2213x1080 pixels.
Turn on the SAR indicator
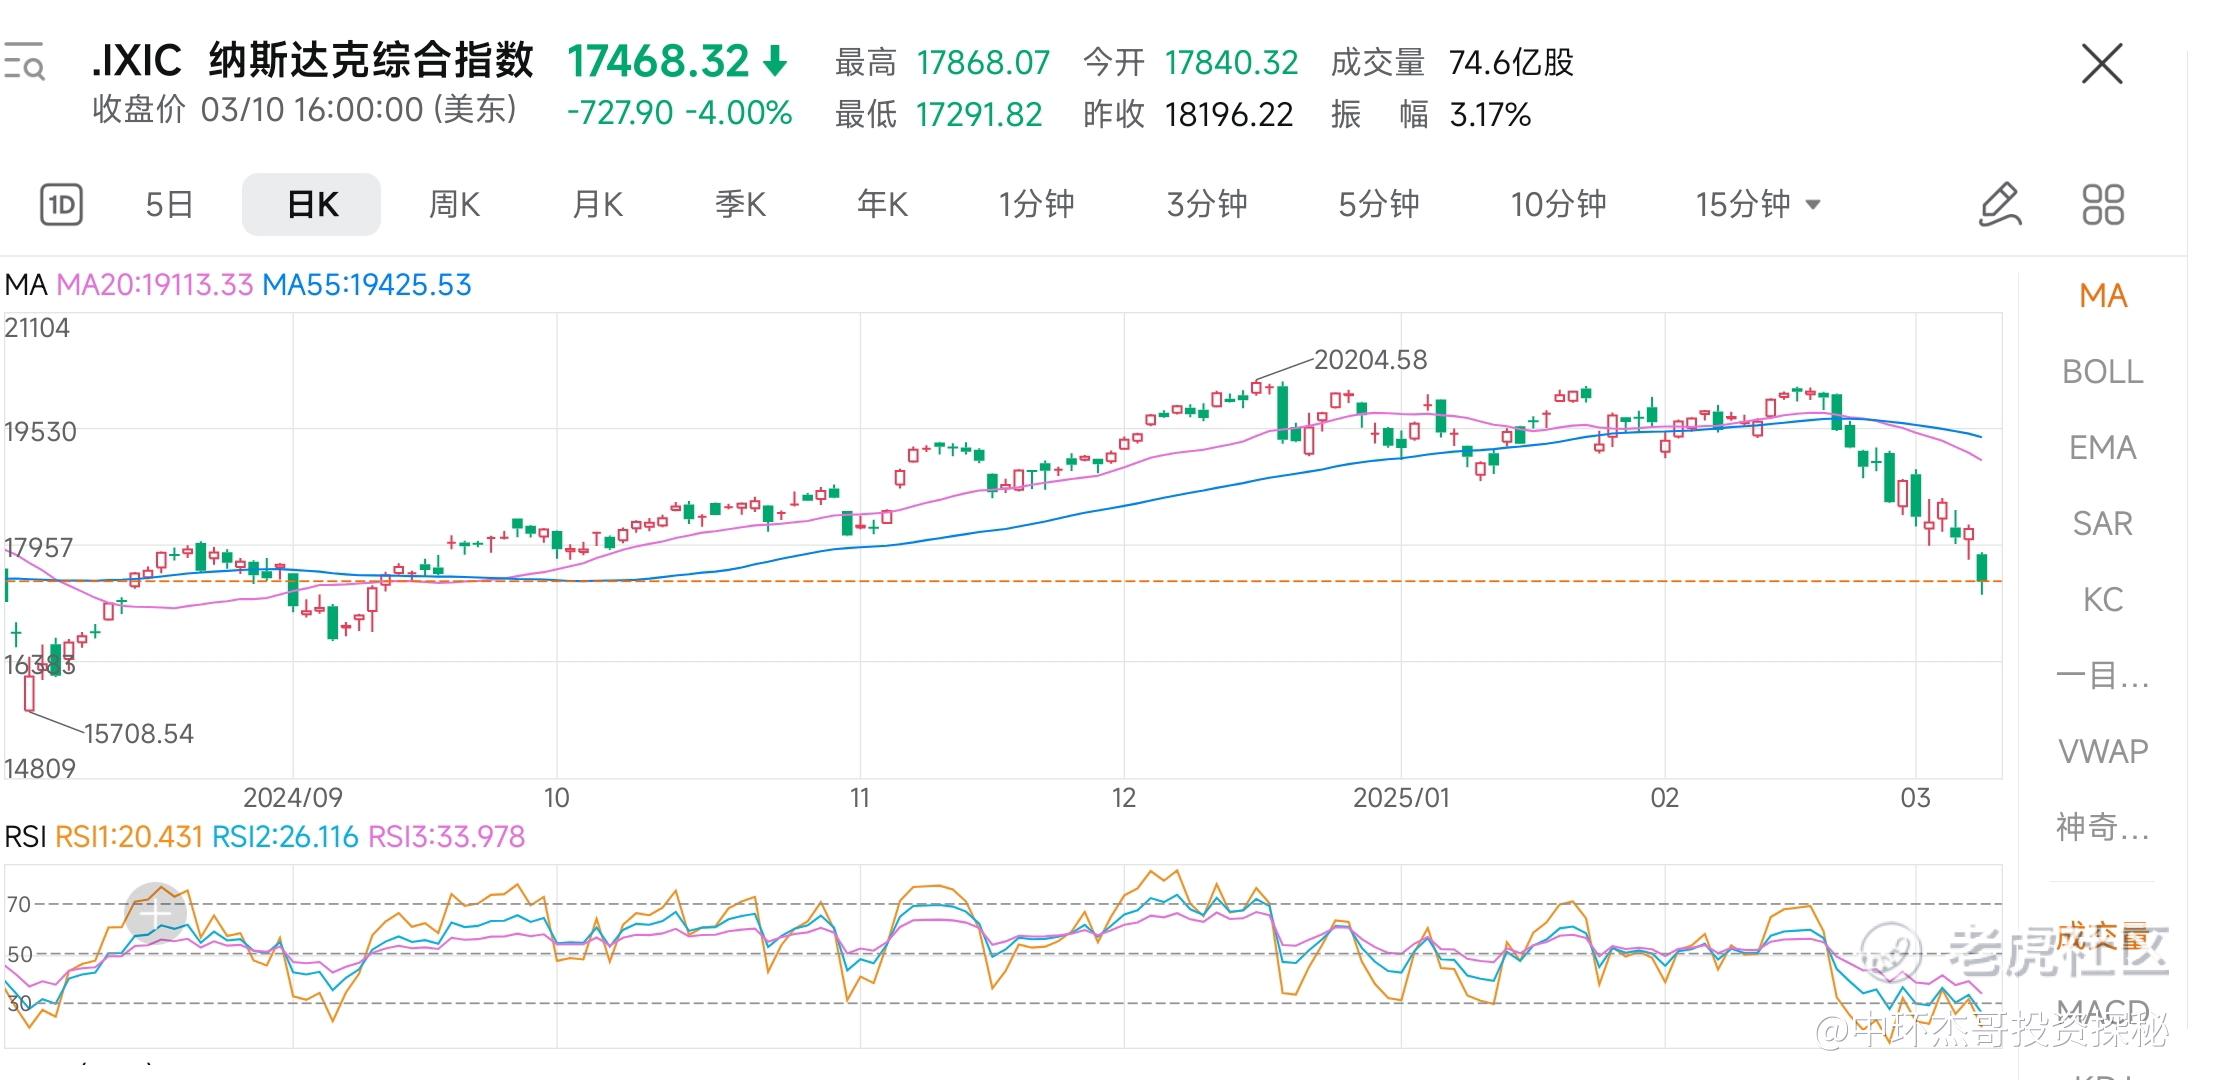point(2102,524)
